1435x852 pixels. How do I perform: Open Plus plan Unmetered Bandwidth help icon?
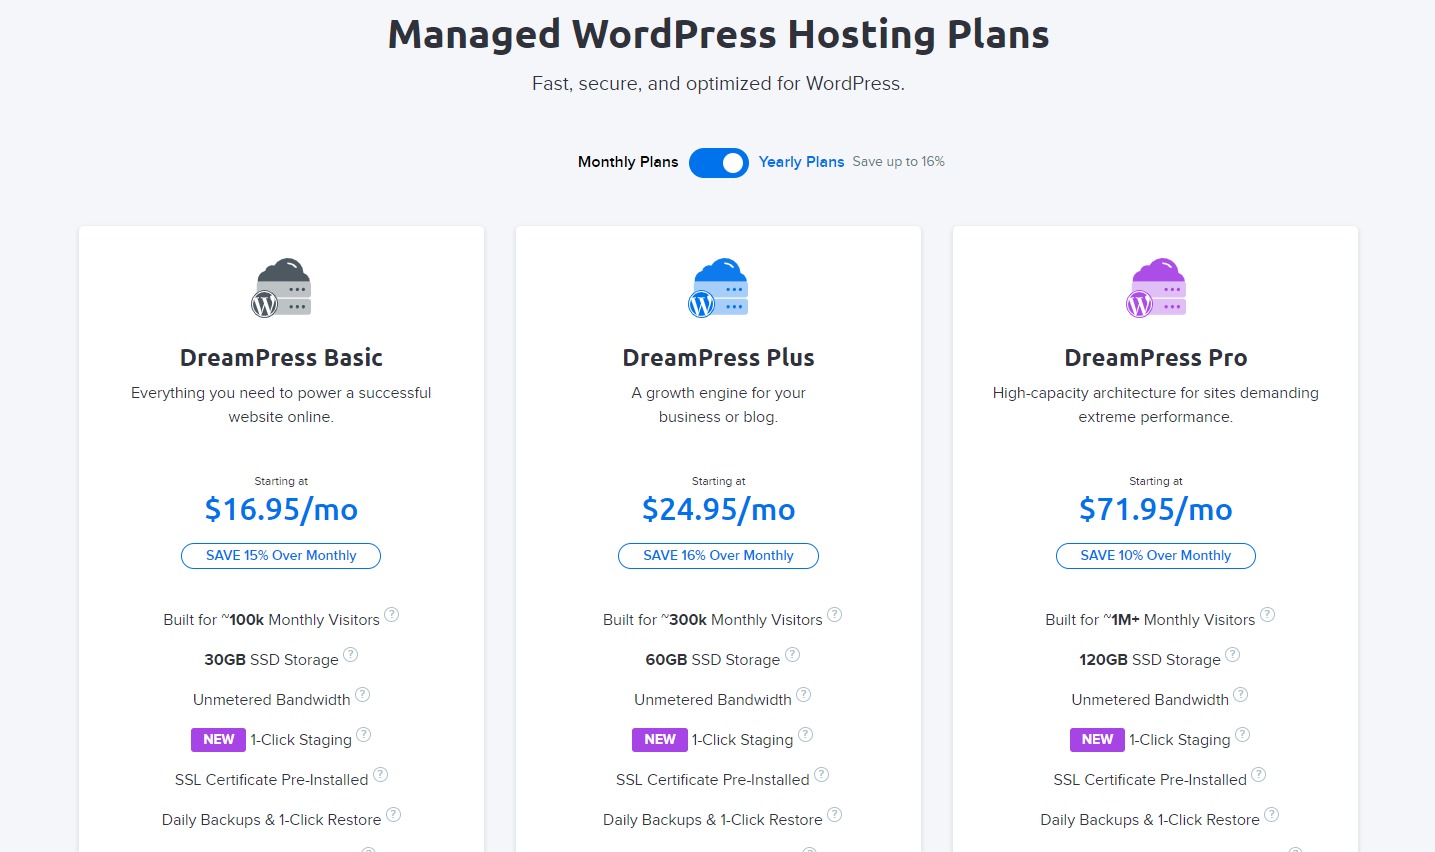(x=804, y=695)
